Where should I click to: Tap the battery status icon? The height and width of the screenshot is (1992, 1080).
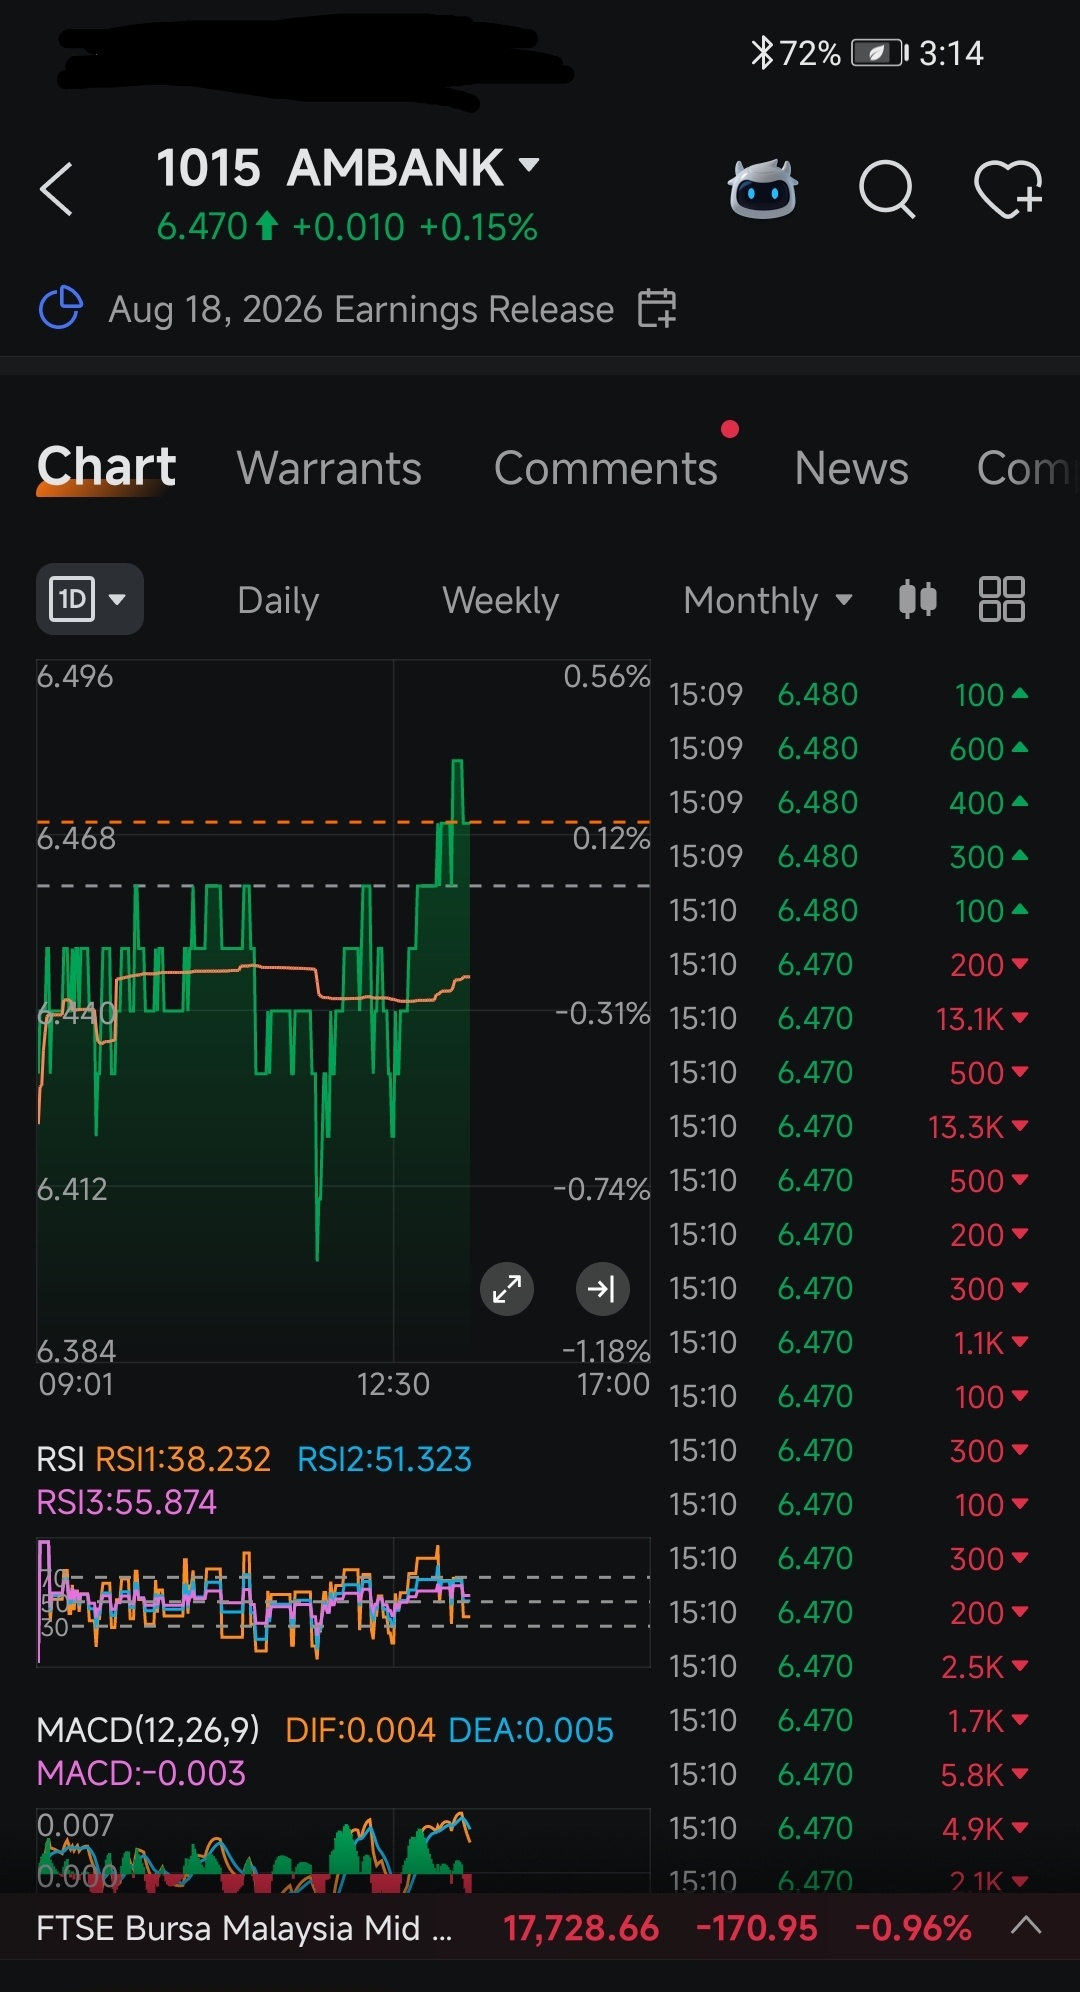pyautogui.click(x=879, y=53)
